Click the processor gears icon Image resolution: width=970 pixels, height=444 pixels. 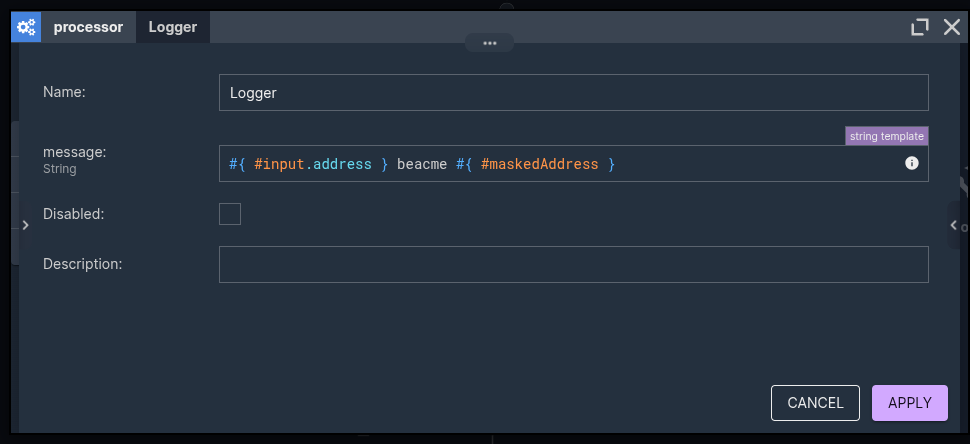click(x=26, y=27)
